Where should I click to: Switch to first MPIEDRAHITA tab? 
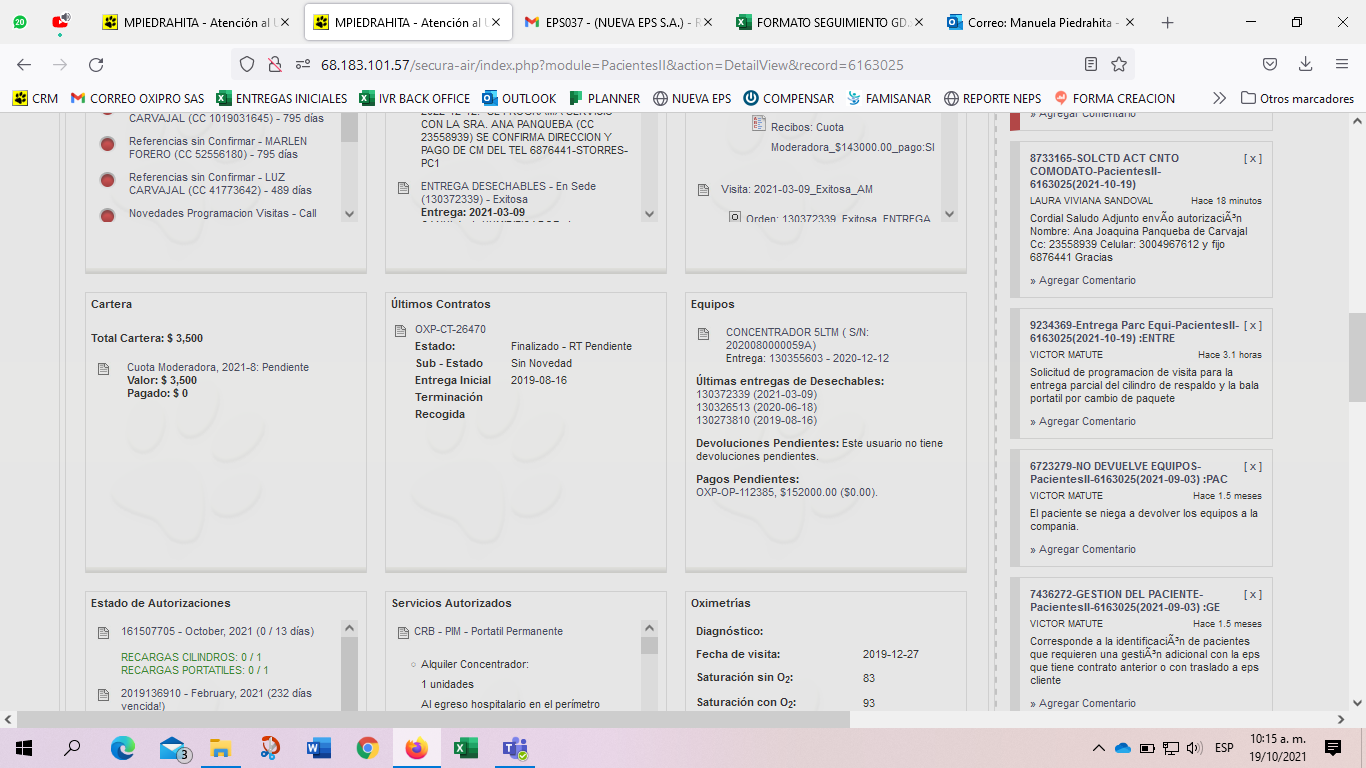197,22
